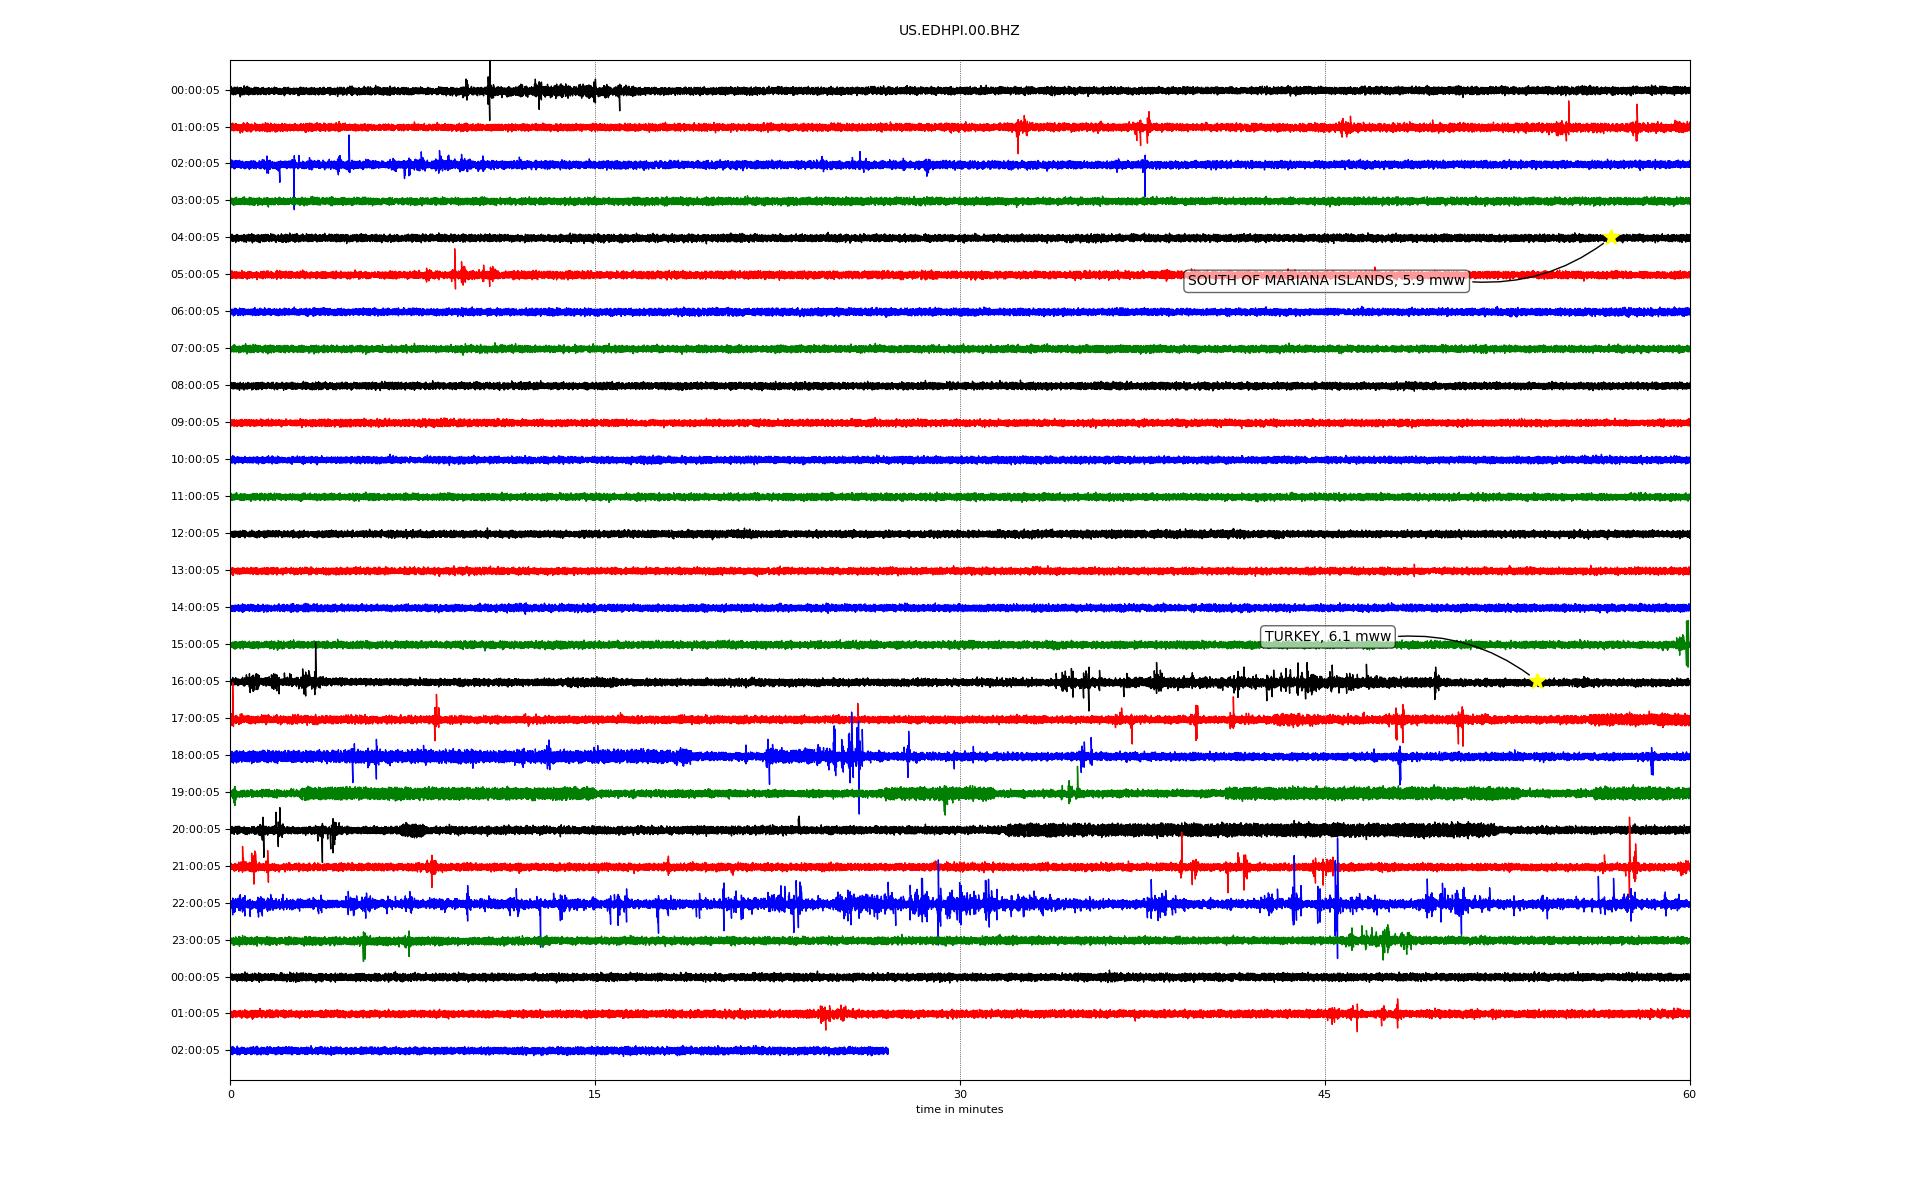Click the 15:00:05 row label
The width and height of the screenshot is (1920, 1200).
point(195,645)
